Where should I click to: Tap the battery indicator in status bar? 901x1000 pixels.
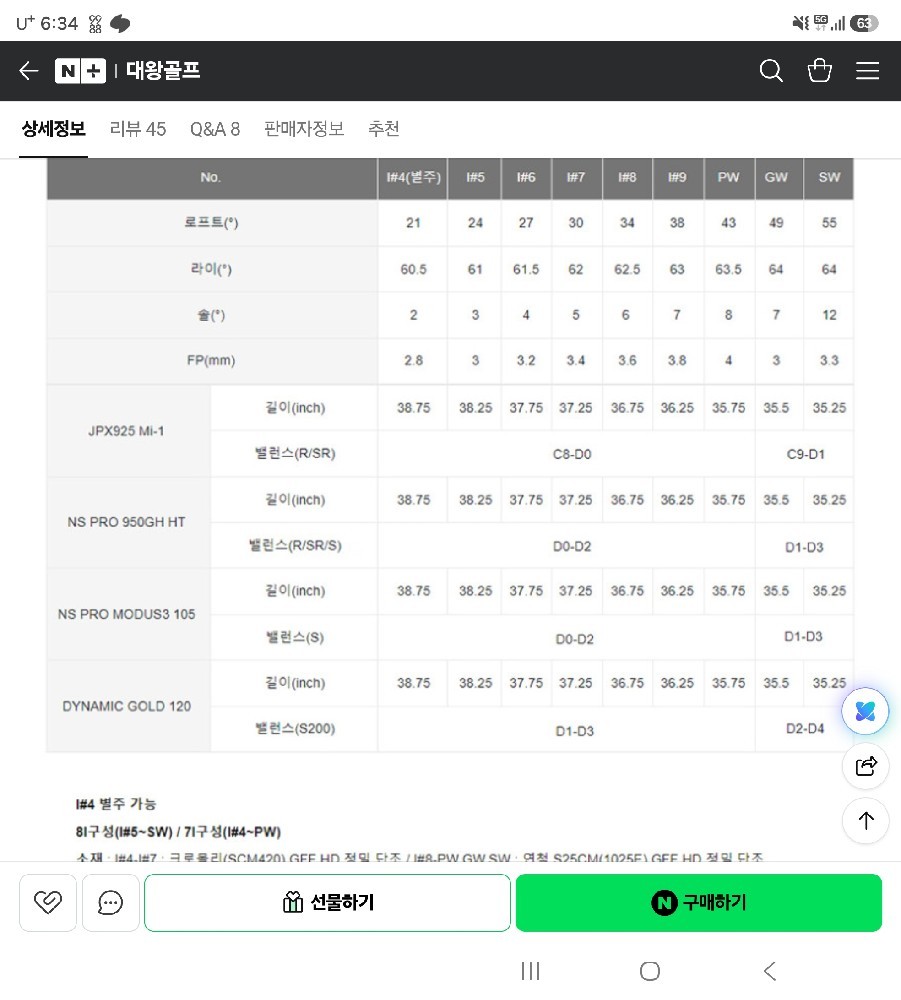pos(864,24)
